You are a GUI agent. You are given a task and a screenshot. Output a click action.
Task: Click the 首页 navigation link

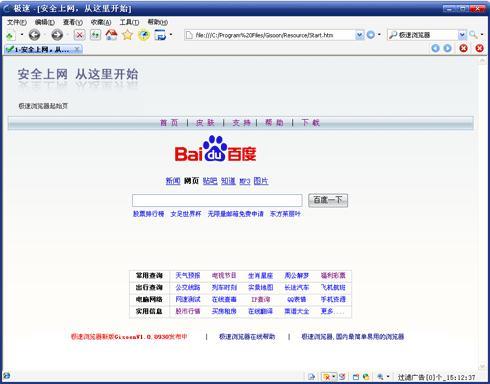pyautogui.click(x=169, y=123)
